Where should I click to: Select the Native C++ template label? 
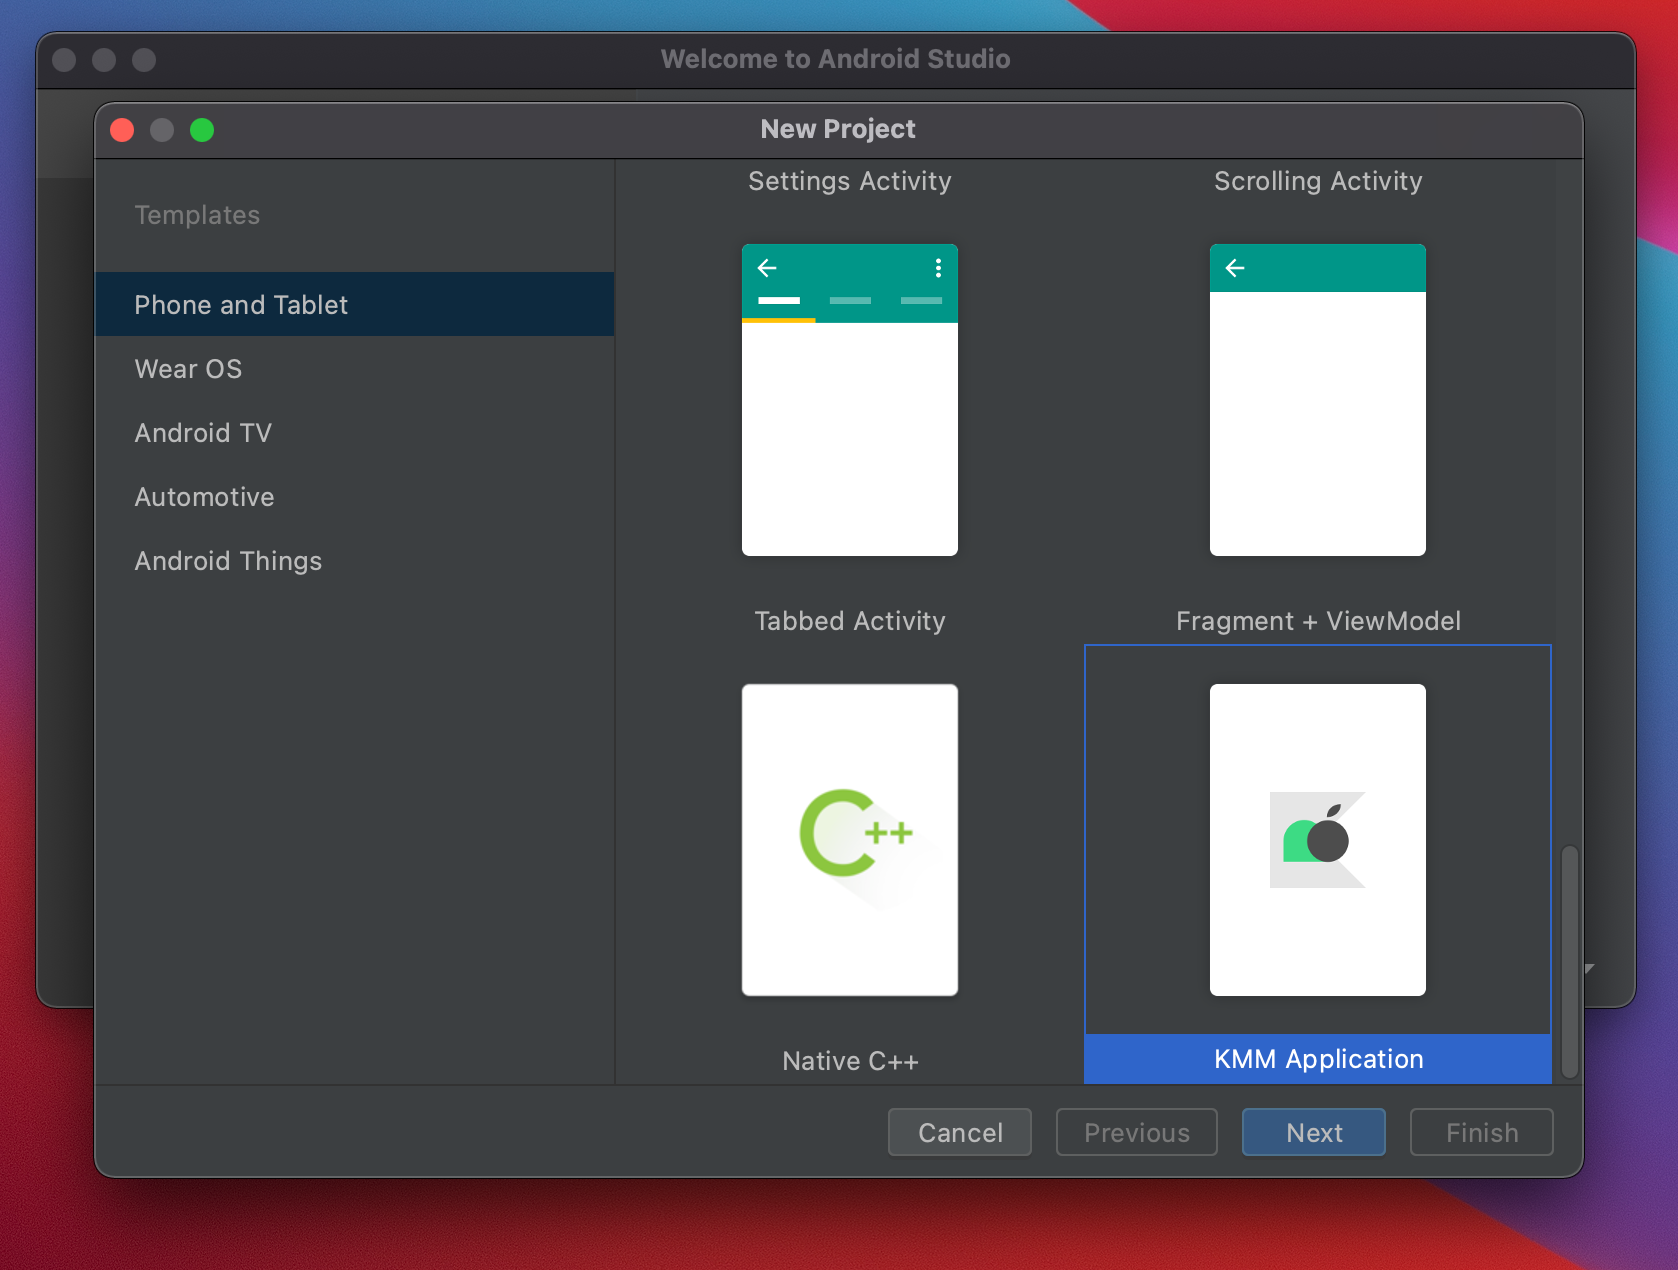[x=850, y=1061]
